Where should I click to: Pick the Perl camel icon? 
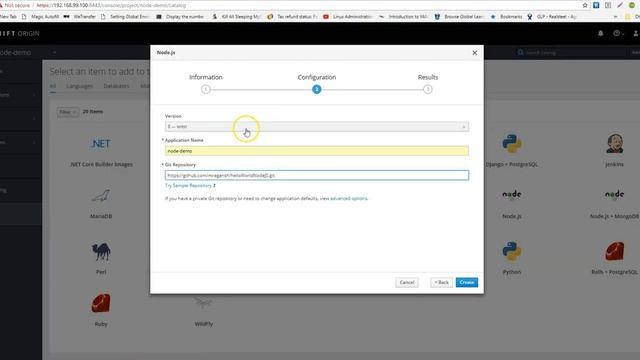tap(101, 251)
